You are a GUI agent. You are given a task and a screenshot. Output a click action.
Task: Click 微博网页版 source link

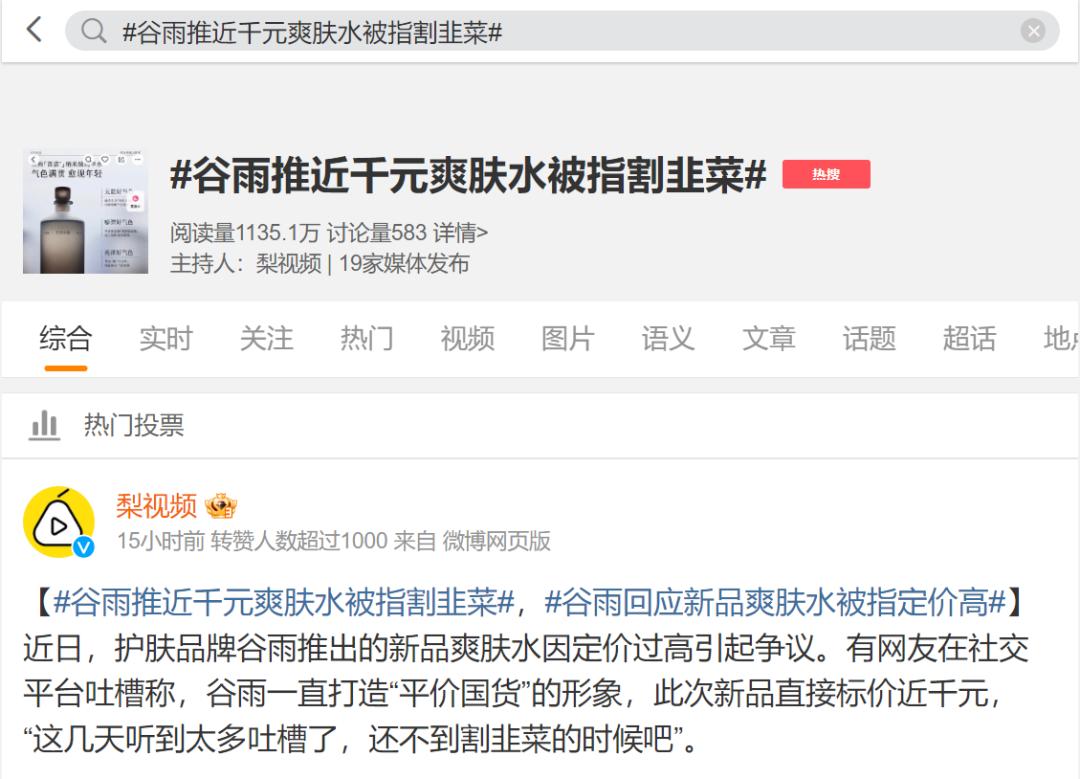tap(496, 541)
